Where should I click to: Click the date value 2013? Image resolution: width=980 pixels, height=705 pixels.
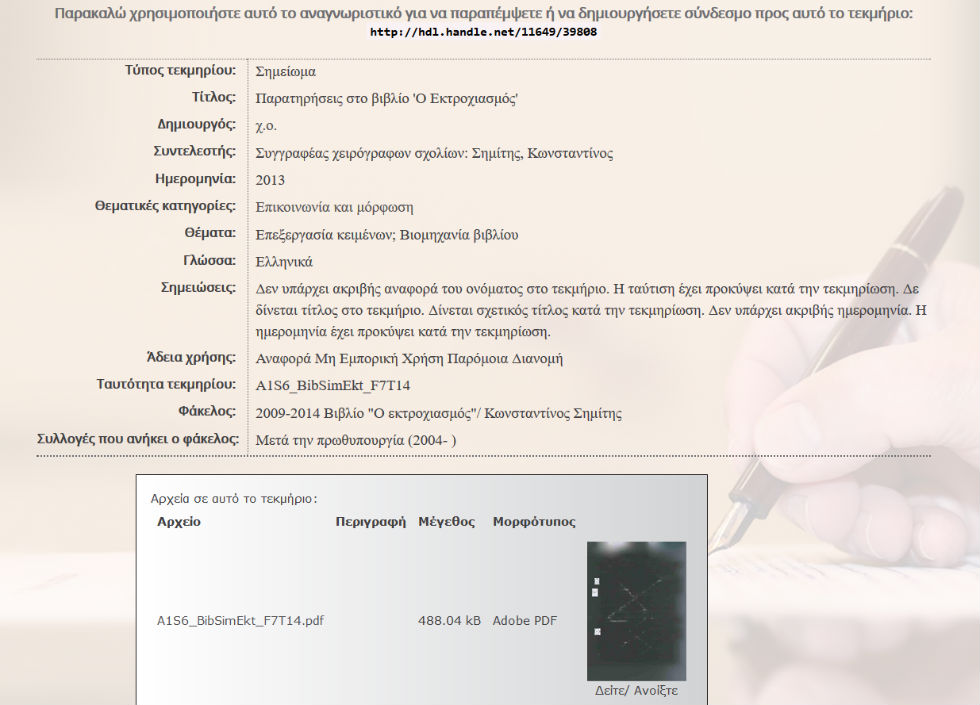click(x=270, y=180)
